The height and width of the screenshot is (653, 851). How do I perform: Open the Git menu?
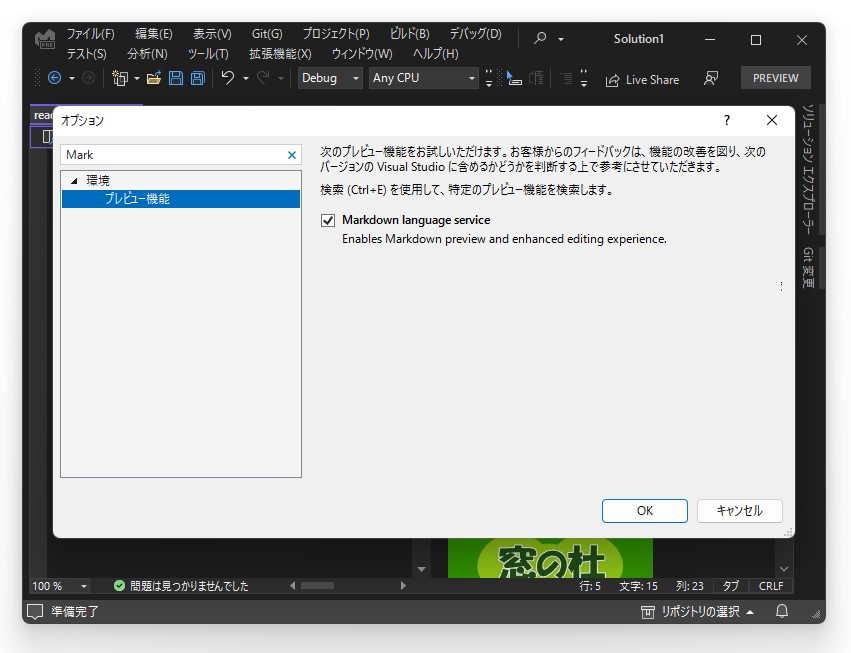266,33
